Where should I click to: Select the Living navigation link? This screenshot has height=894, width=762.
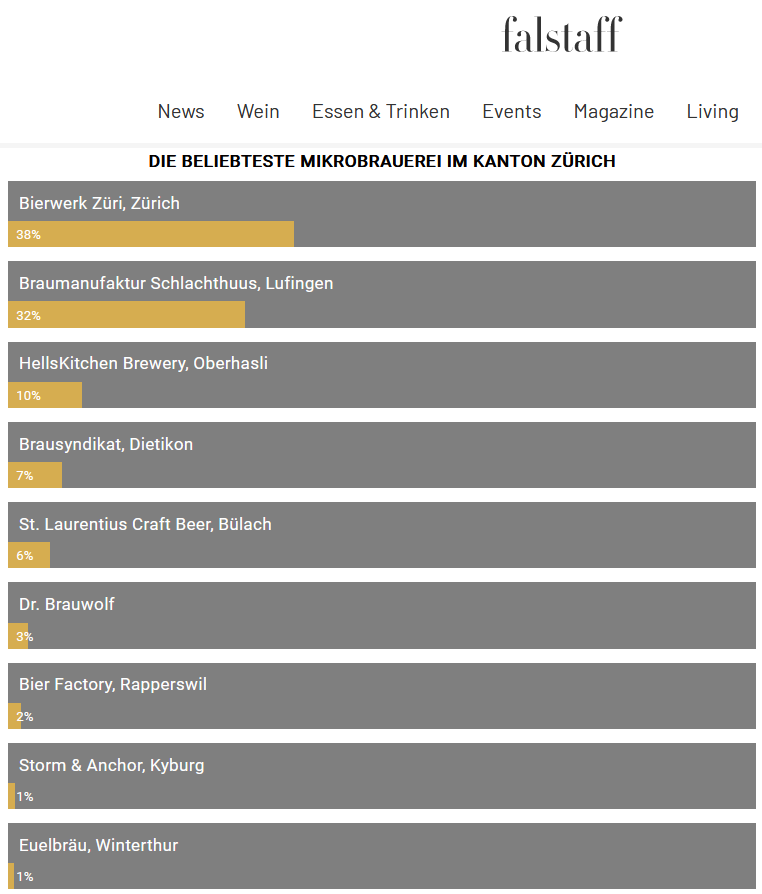click(712, 111)
